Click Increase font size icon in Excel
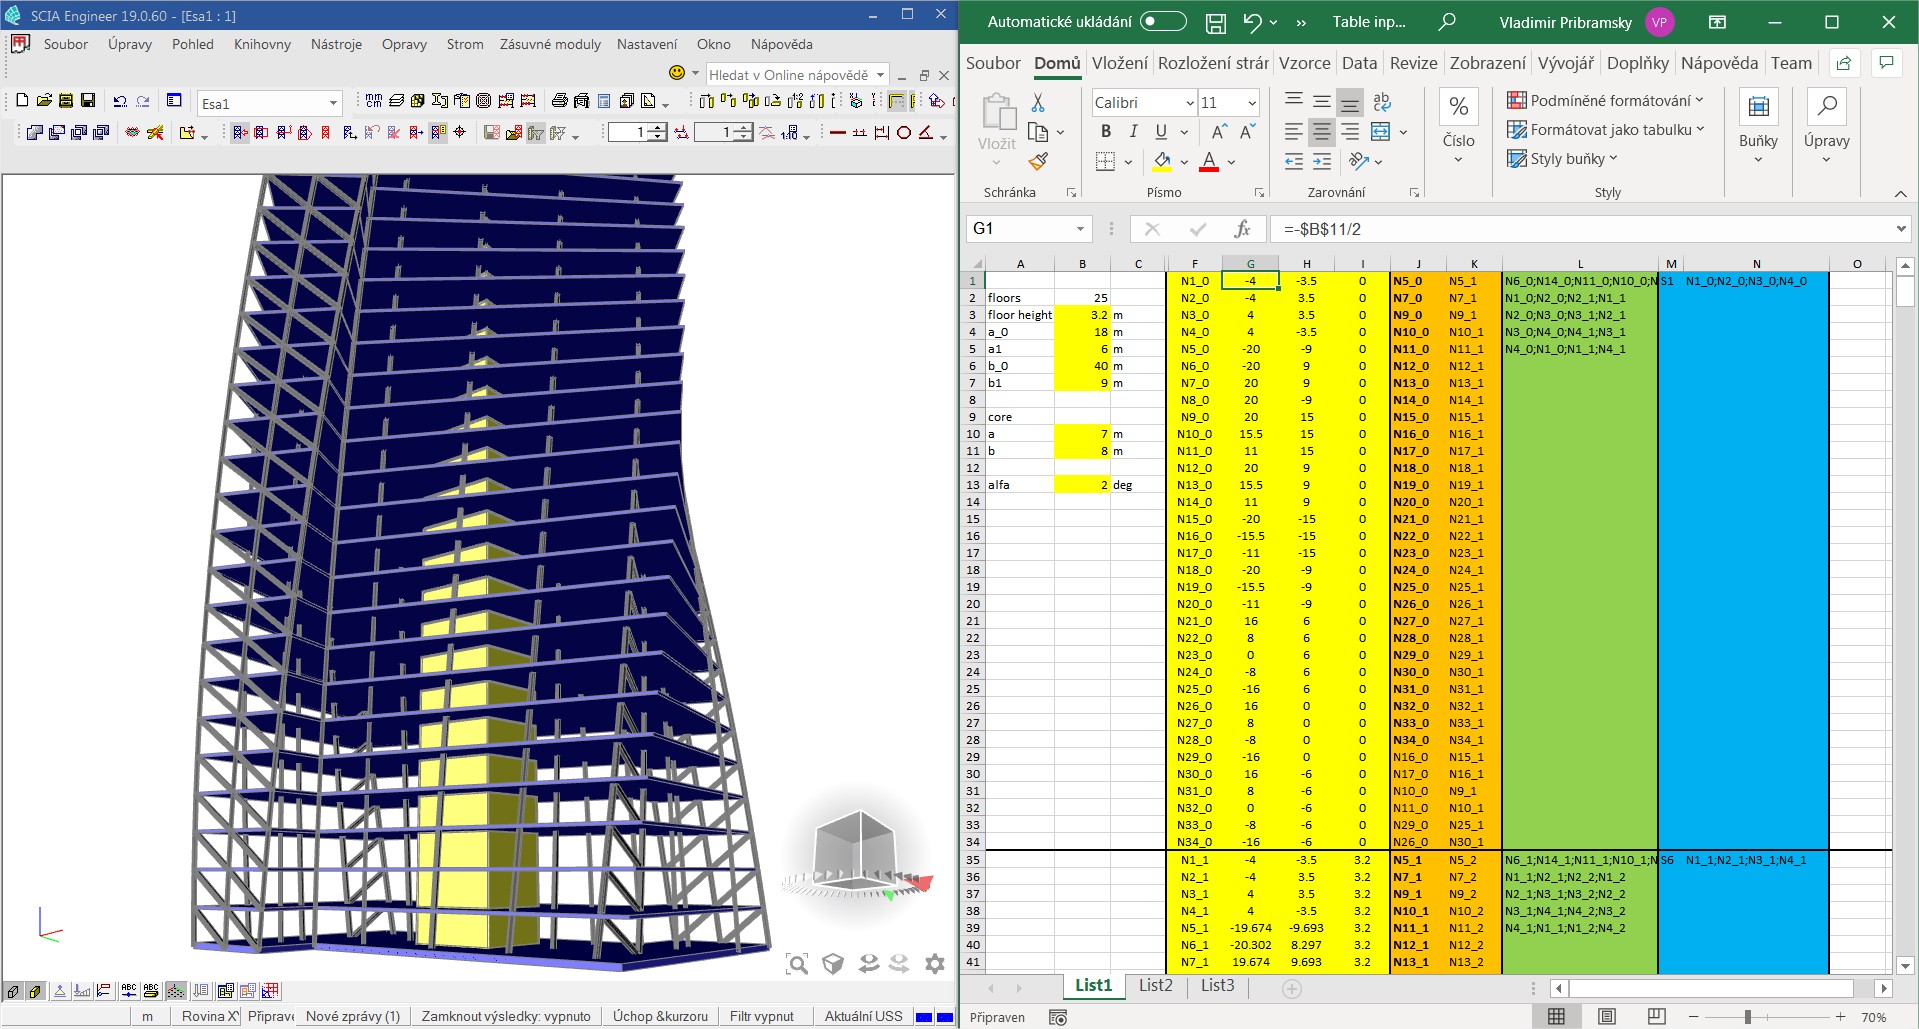This screenshot has width=1919, height=1029. tap(1219, 132)
